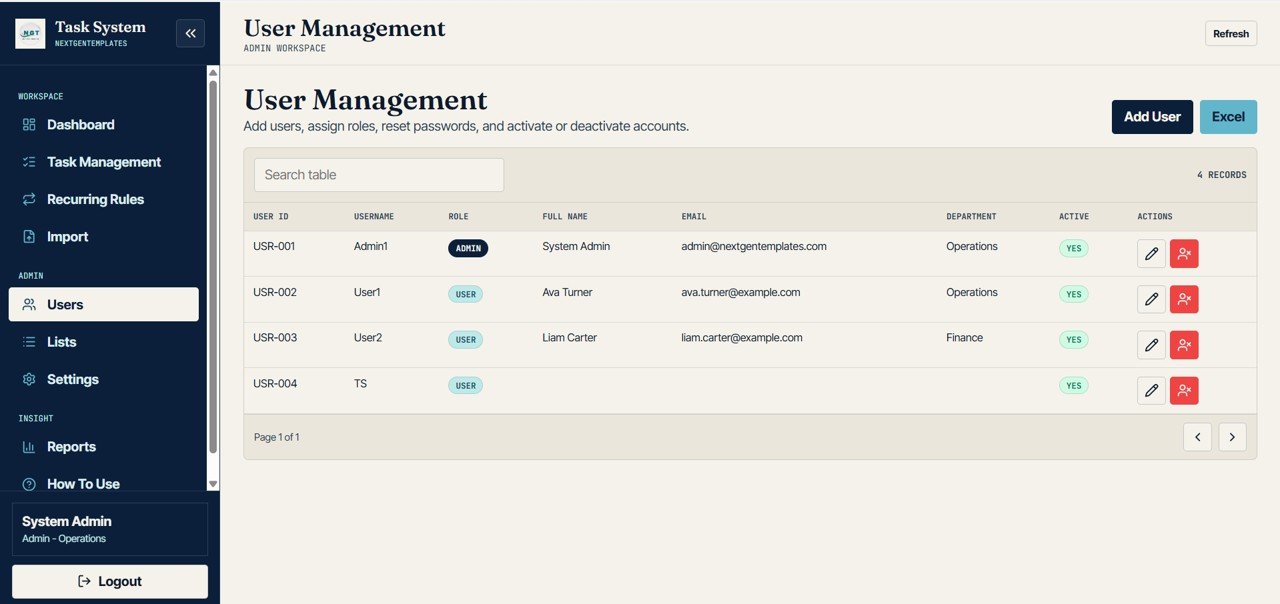Open the Import page
1280x604 pixels.
click(x=104, y=237)
